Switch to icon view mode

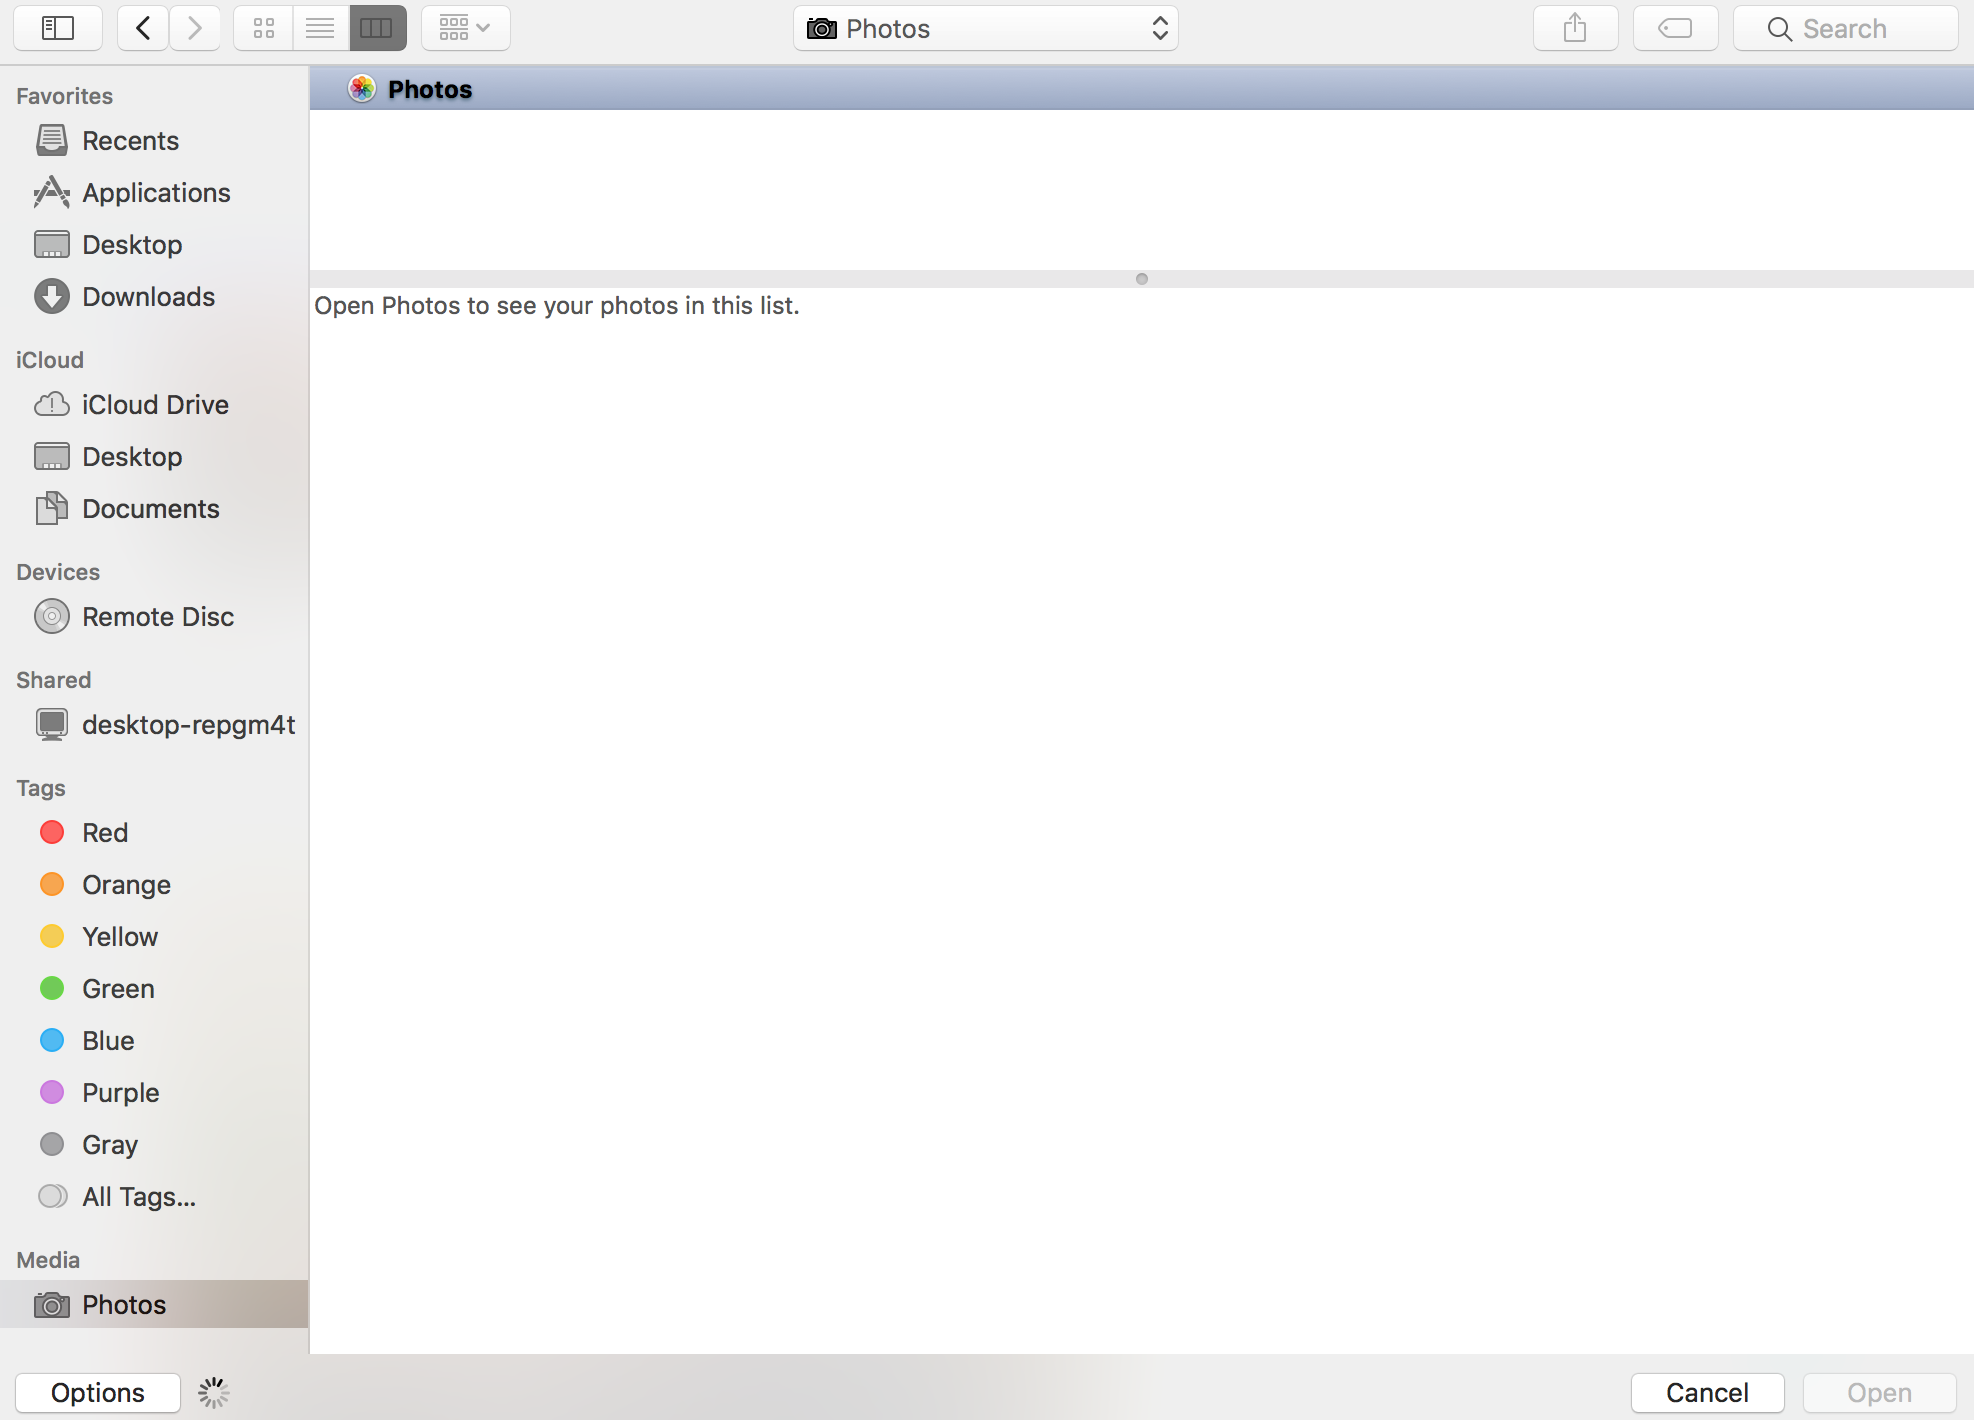(x=264, y=28)
